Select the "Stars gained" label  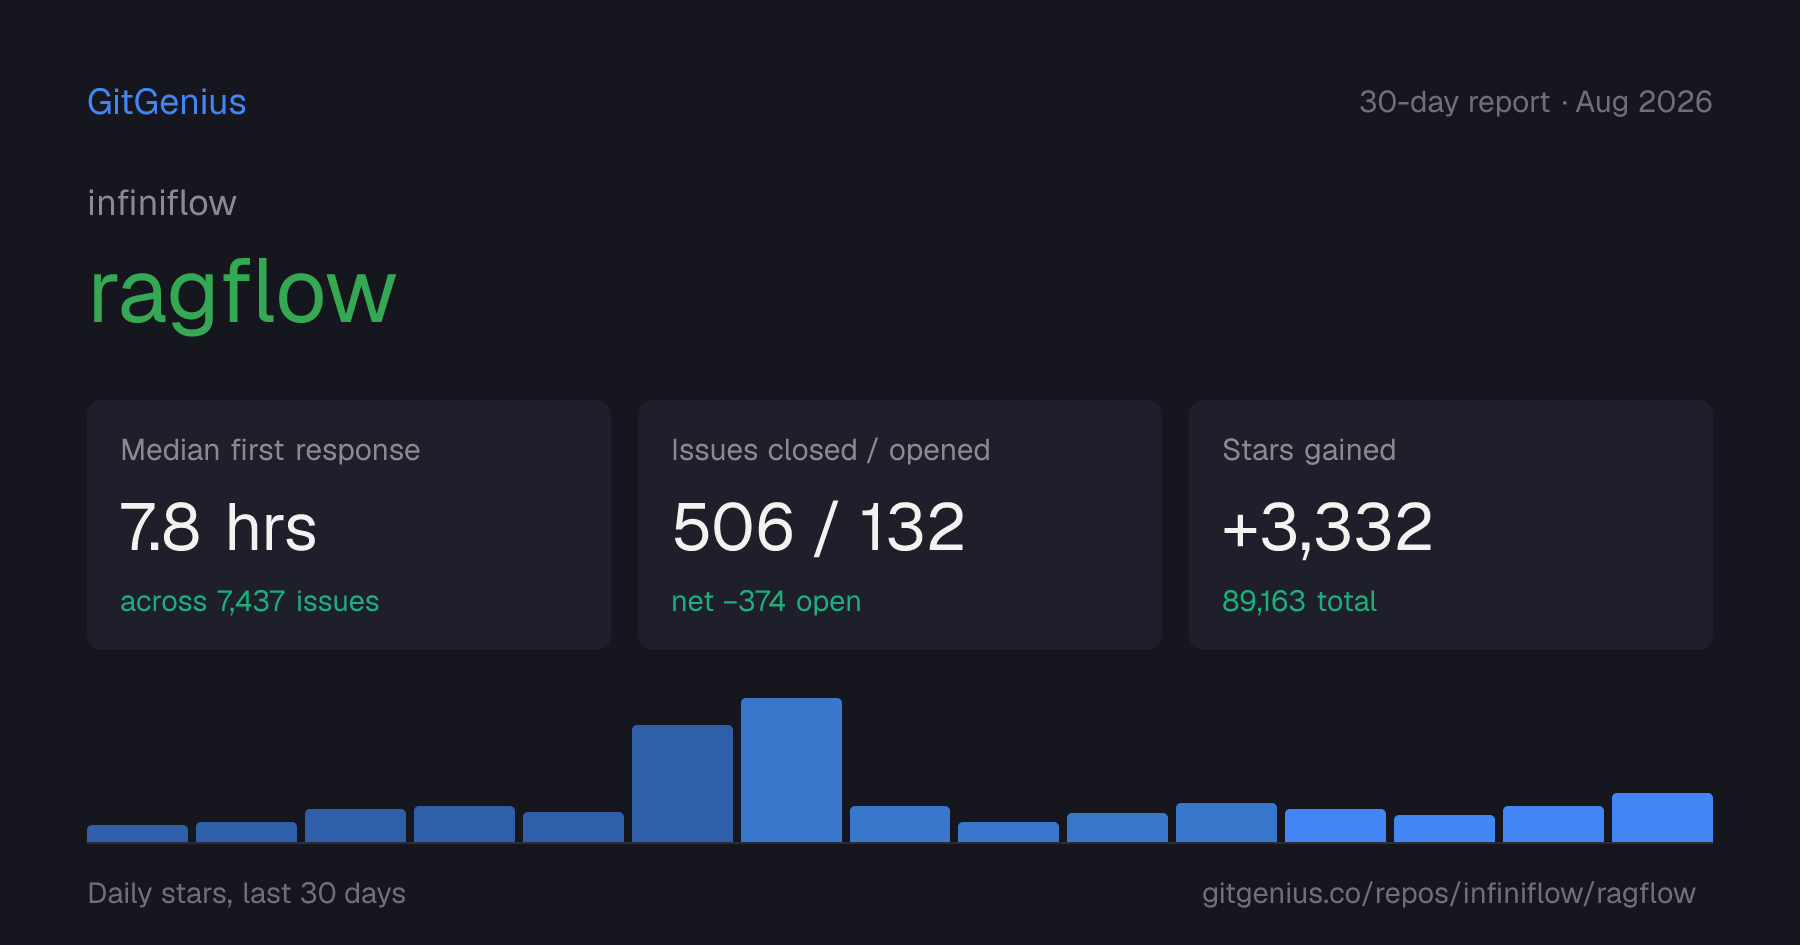coord(1309,450)
